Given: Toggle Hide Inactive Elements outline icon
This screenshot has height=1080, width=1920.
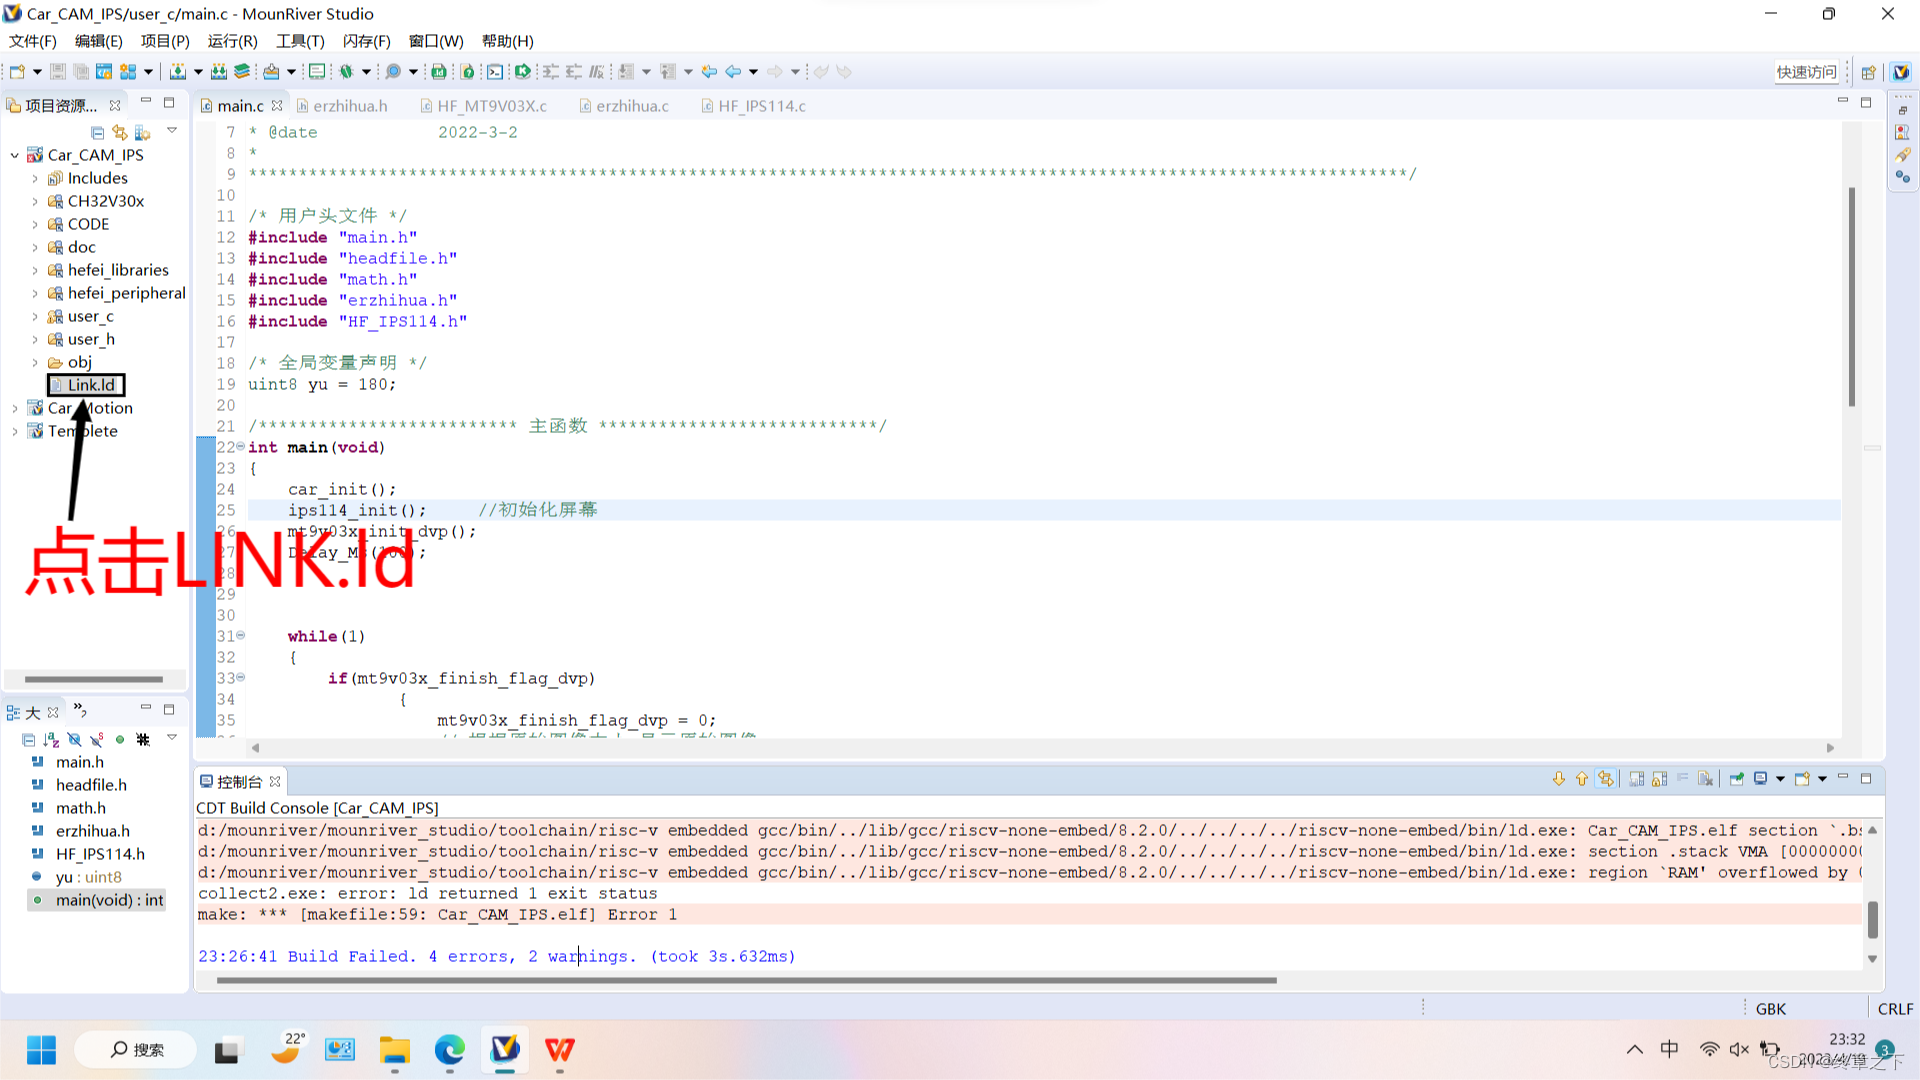Looking at the screenshot, I should click(x=143, y=740).
